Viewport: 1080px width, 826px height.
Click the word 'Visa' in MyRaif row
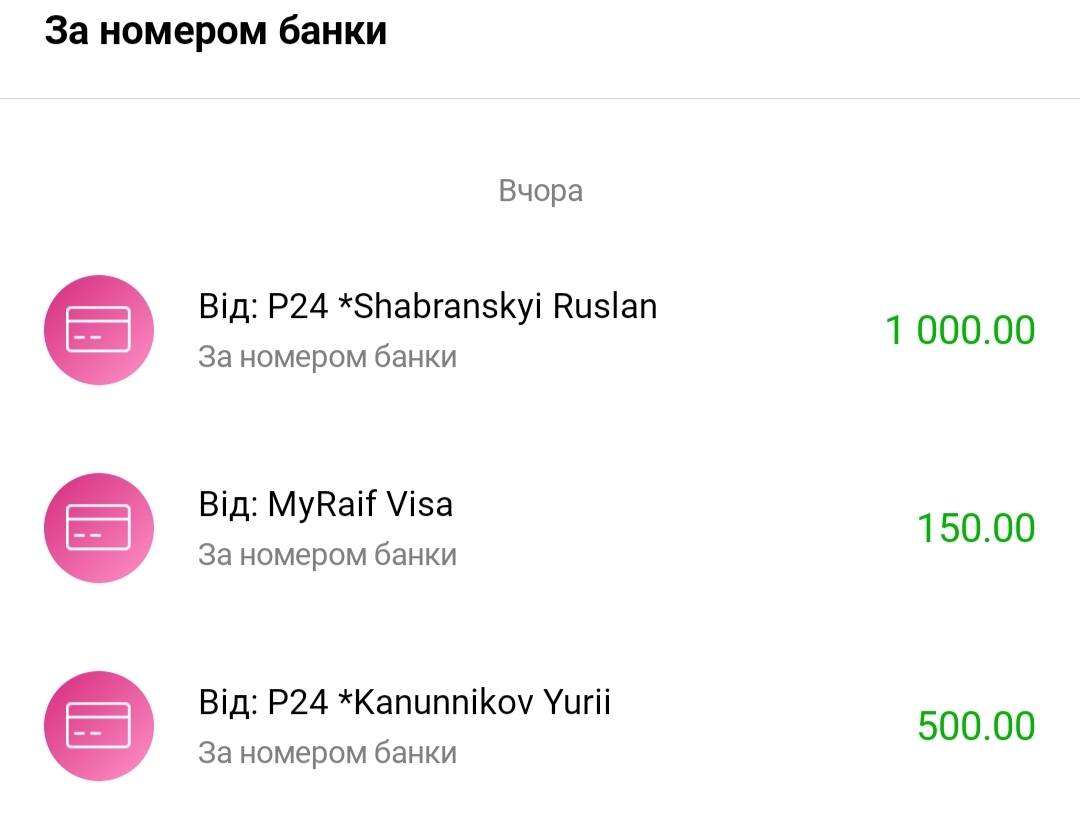coord(419,504)
